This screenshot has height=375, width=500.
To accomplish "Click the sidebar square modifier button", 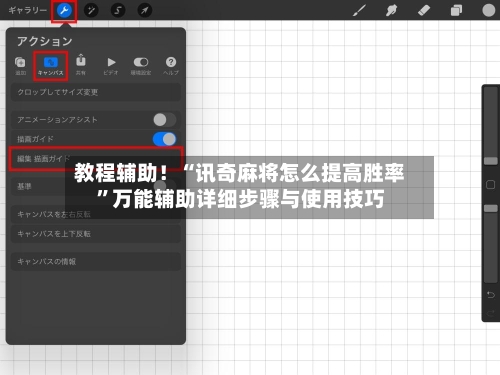I will click(491, 185).
